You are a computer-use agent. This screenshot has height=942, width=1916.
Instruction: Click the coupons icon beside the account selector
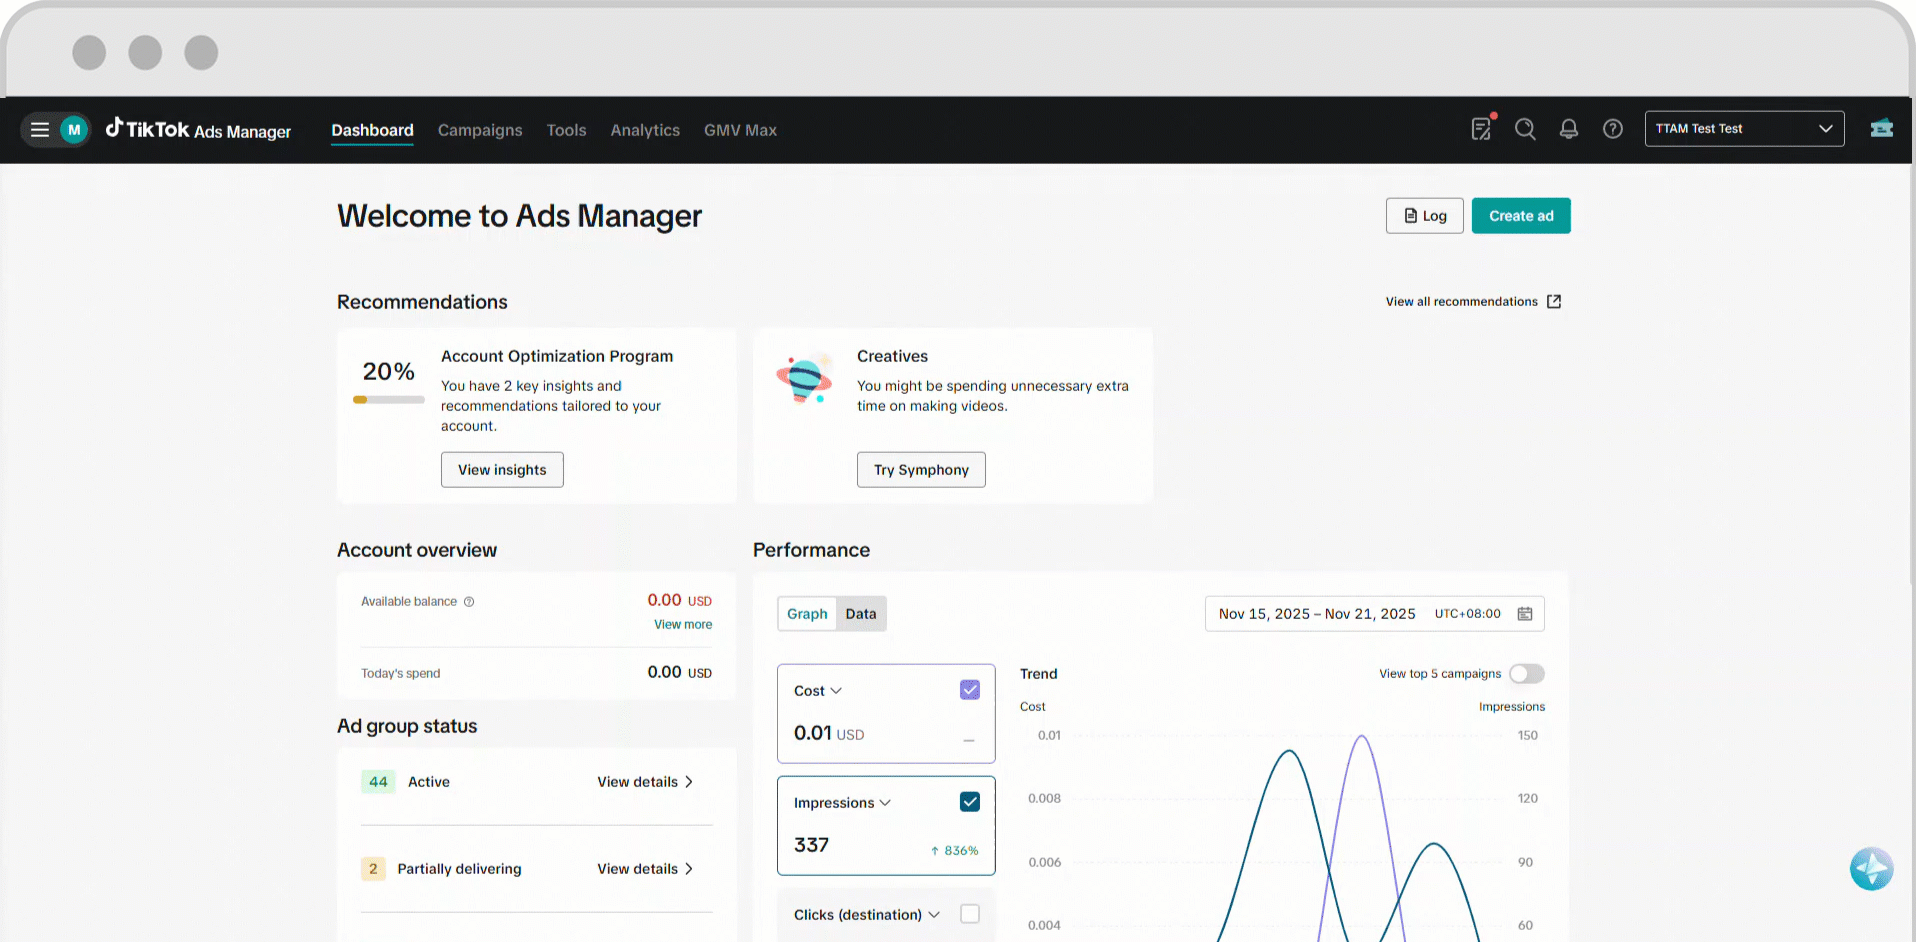pyautogui.click(x=1882, y=129)
